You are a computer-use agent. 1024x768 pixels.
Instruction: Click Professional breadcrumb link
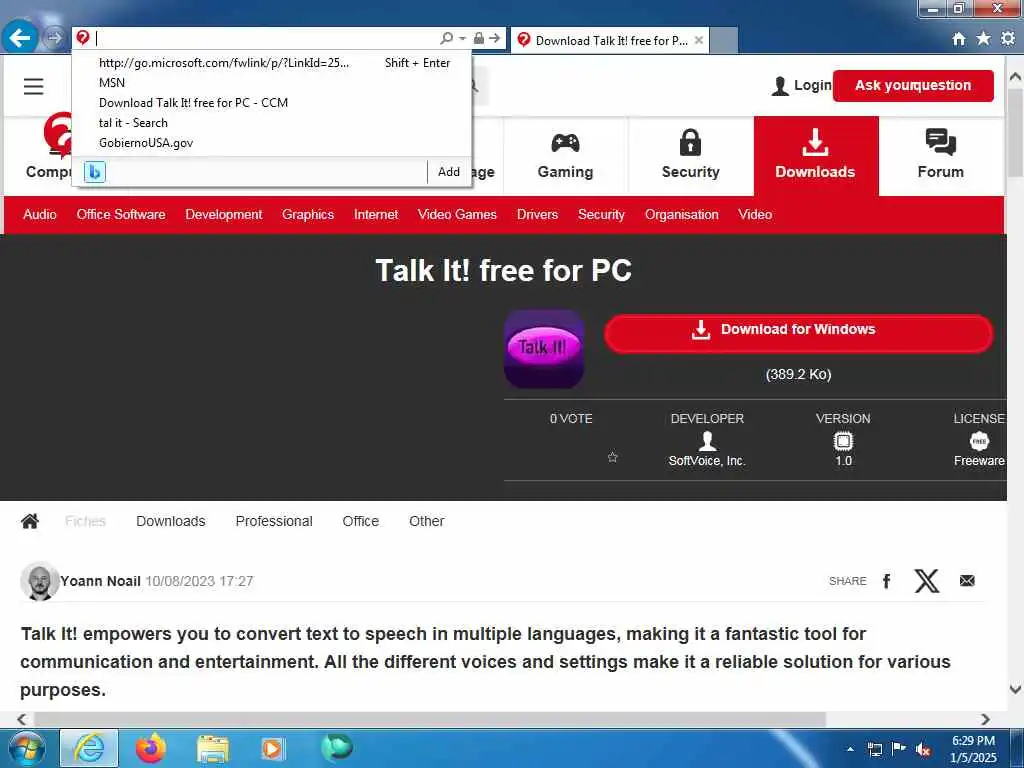[x=274, y=521]
